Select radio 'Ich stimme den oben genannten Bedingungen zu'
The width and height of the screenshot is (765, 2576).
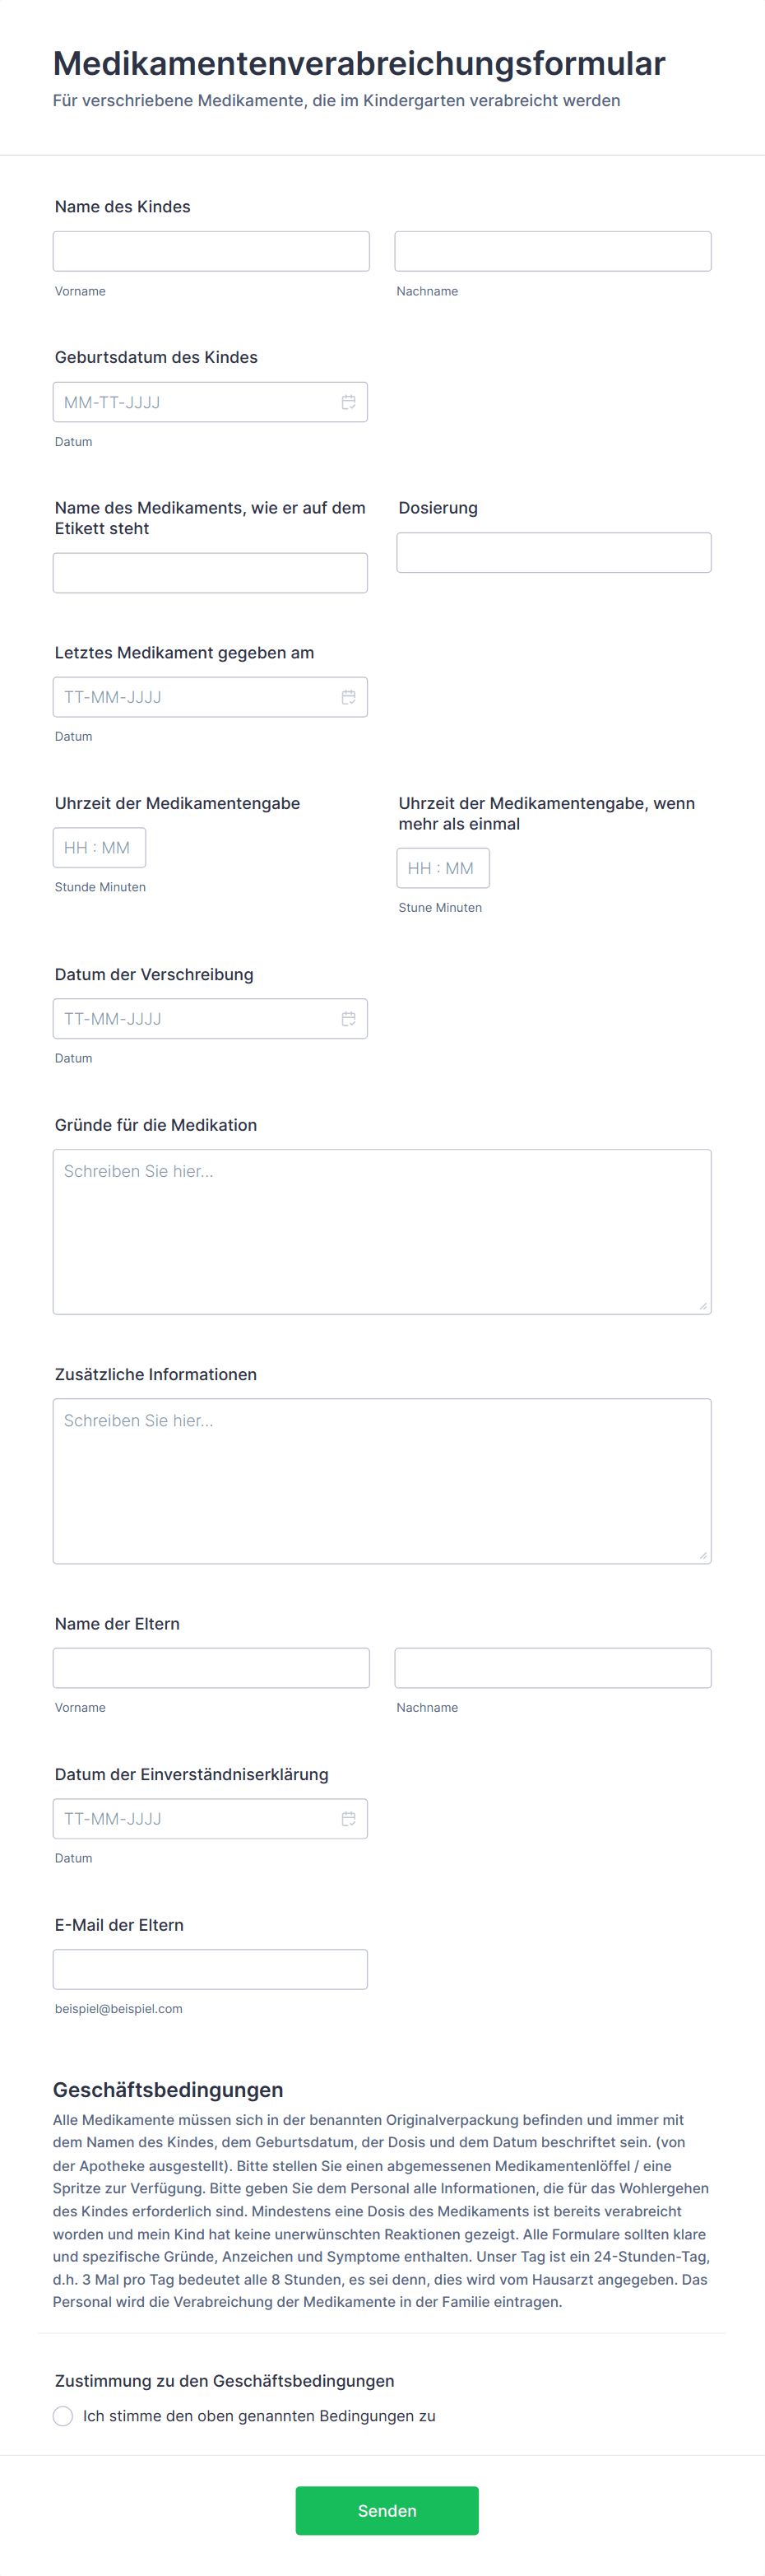click(63, 2416)
